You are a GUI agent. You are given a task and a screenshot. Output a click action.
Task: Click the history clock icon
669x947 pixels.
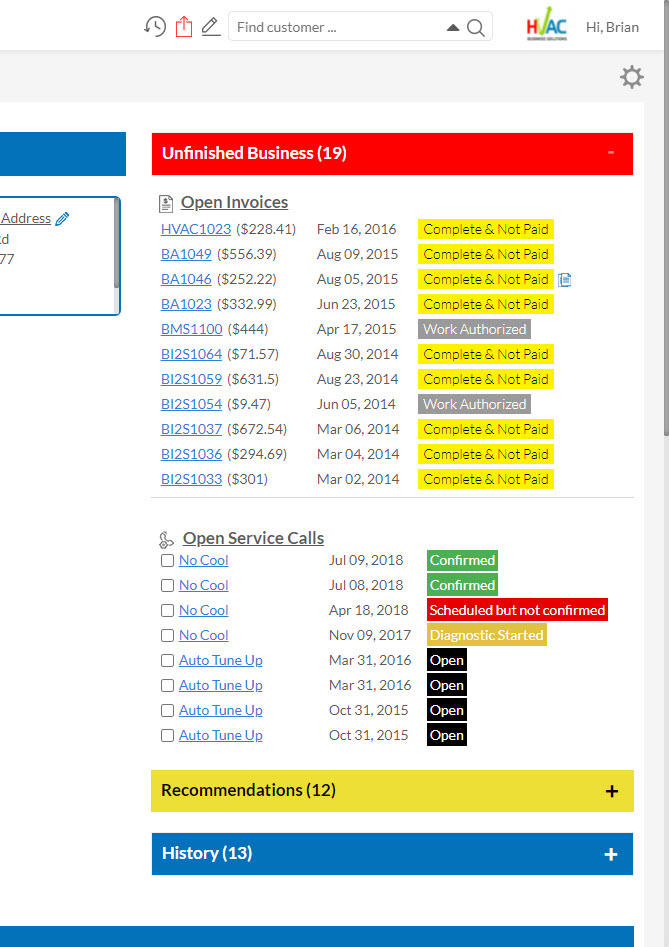coord(155,27)
